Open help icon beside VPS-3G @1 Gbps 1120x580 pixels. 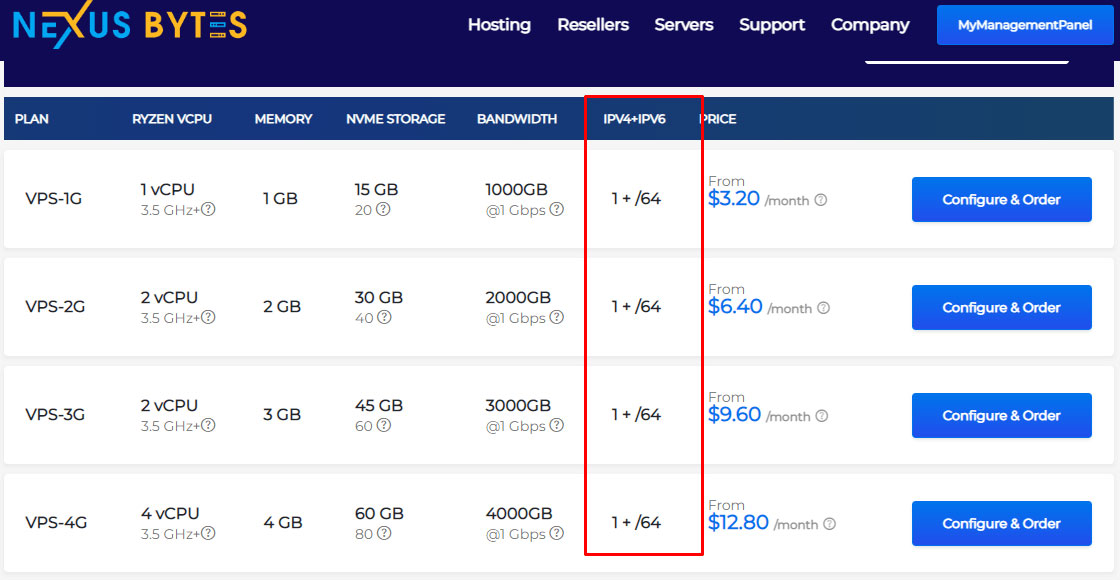coord(556,425)
